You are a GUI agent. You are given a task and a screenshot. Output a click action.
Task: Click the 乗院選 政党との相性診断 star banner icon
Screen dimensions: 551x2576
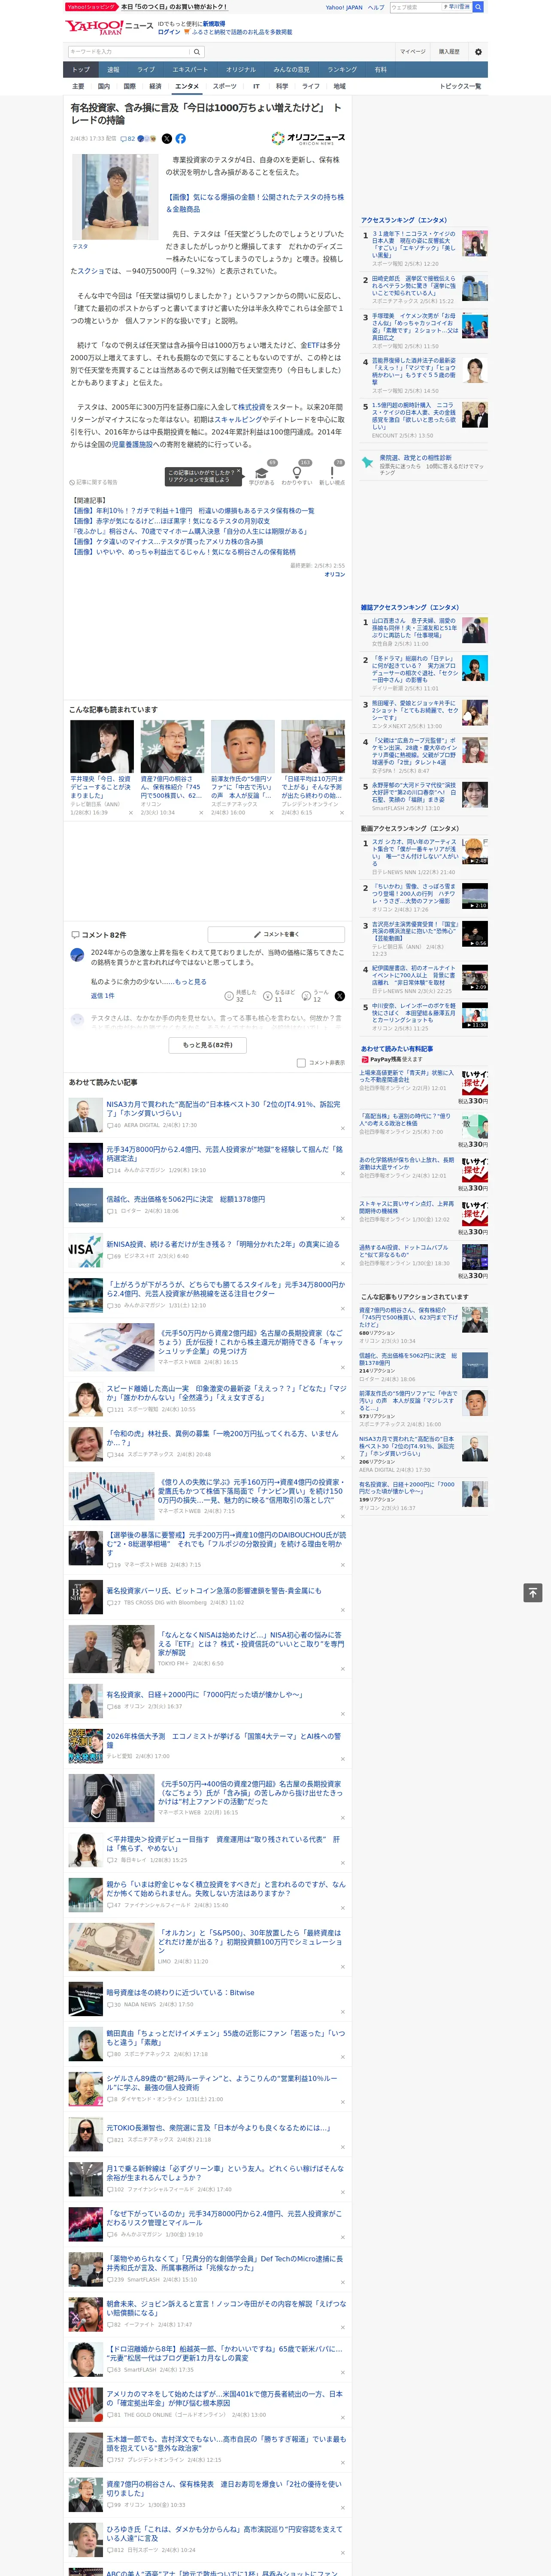click(368, 463)
